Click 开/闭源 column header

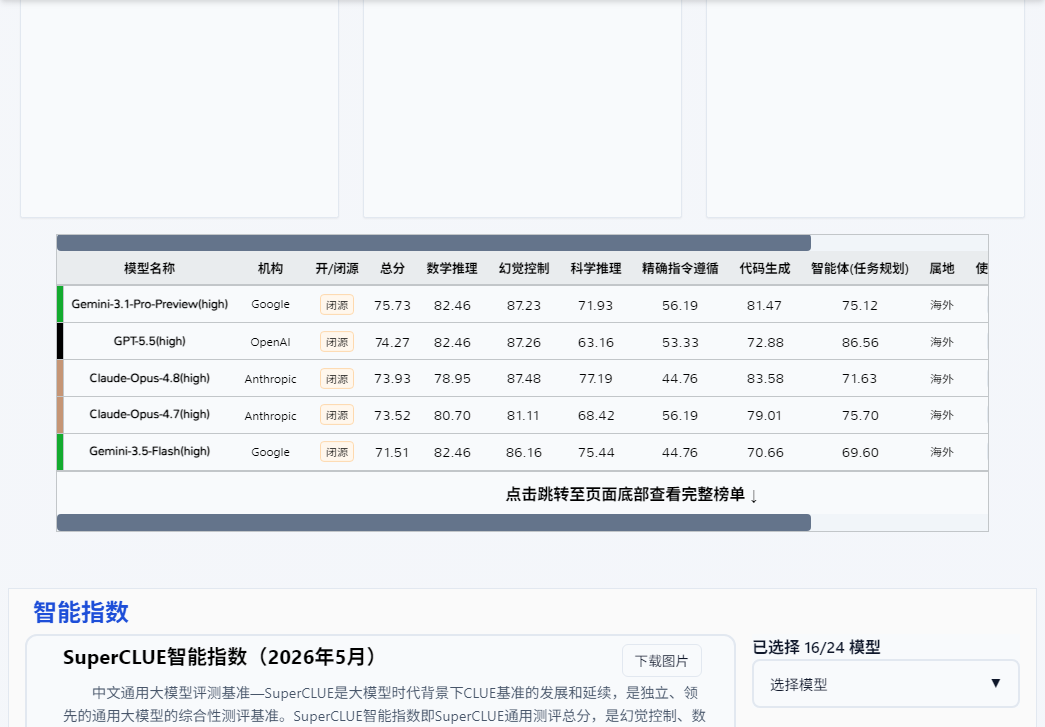(337, 269)
